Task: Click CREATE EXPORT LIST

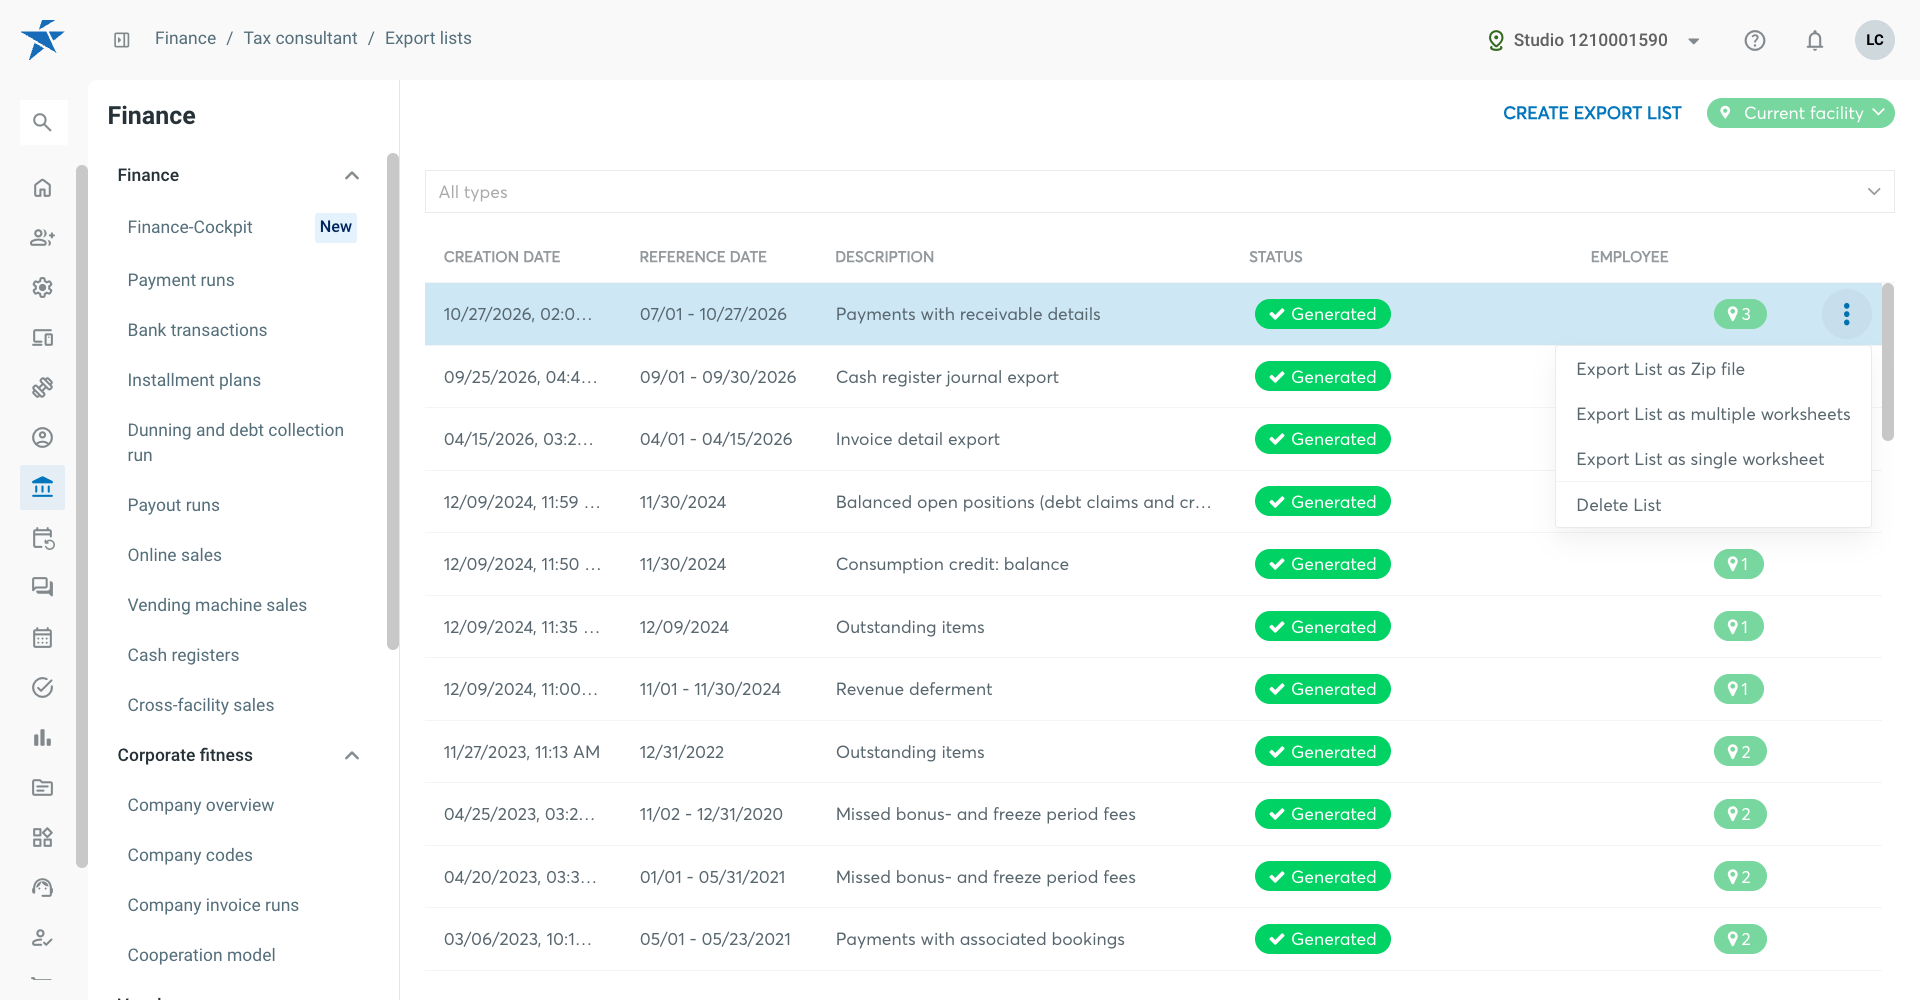Action: click(1592, 113)
